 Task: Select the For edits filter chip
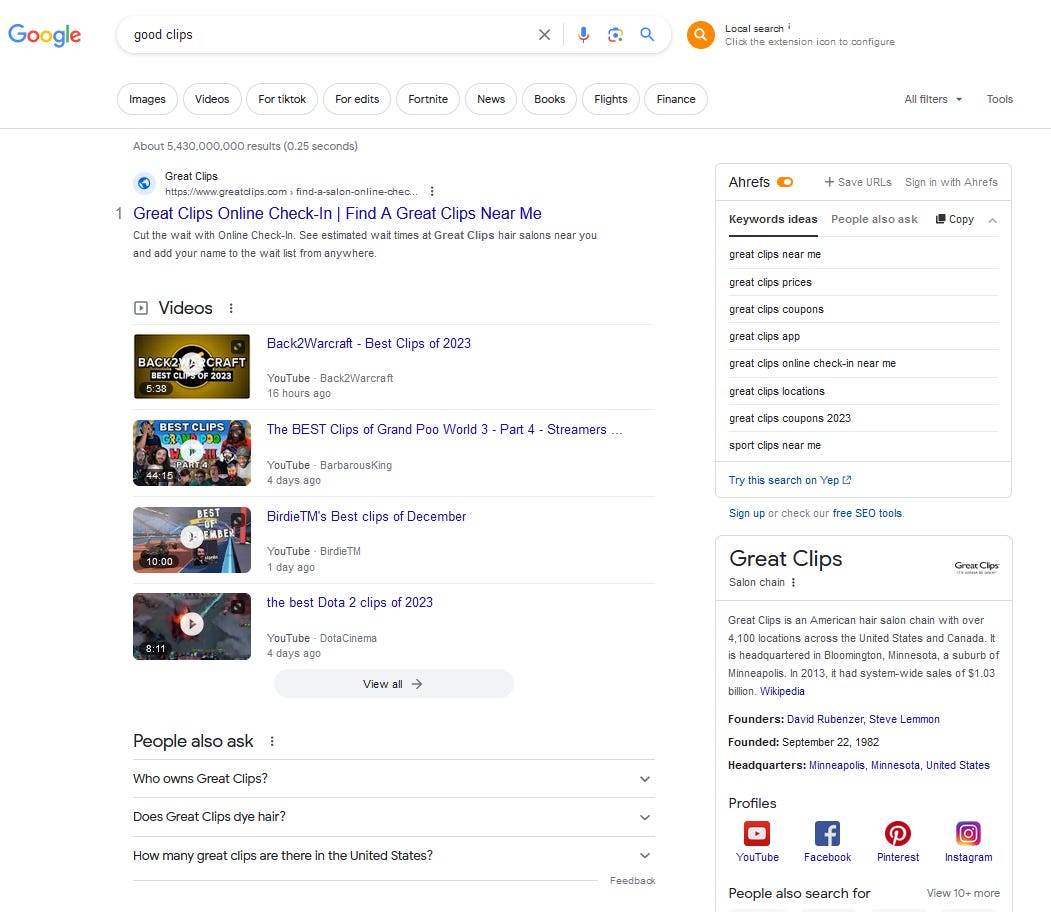[x=357, y=99]
